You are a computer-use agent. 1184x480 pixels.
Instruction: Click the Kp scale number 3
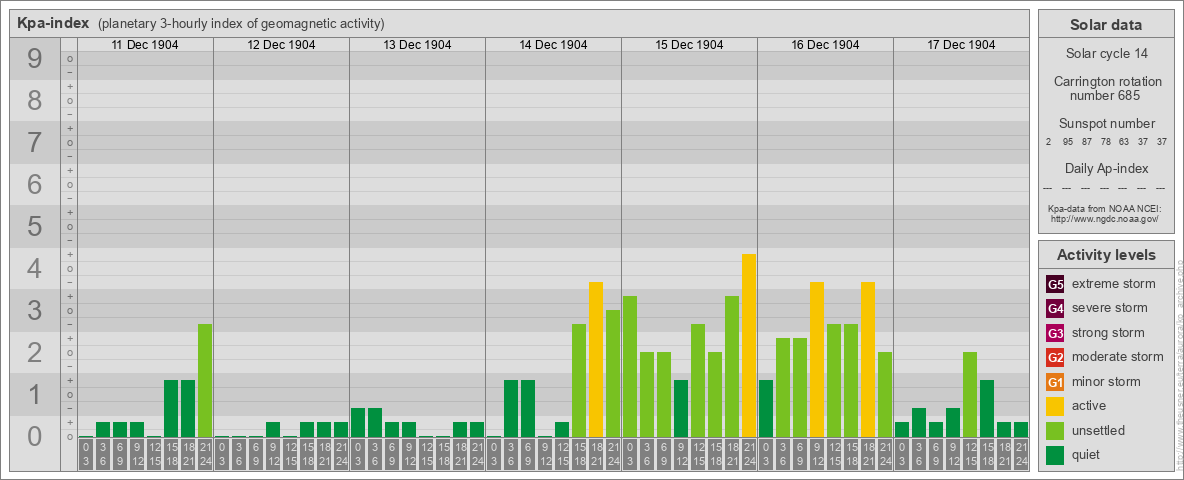click(x=35, y=310)
